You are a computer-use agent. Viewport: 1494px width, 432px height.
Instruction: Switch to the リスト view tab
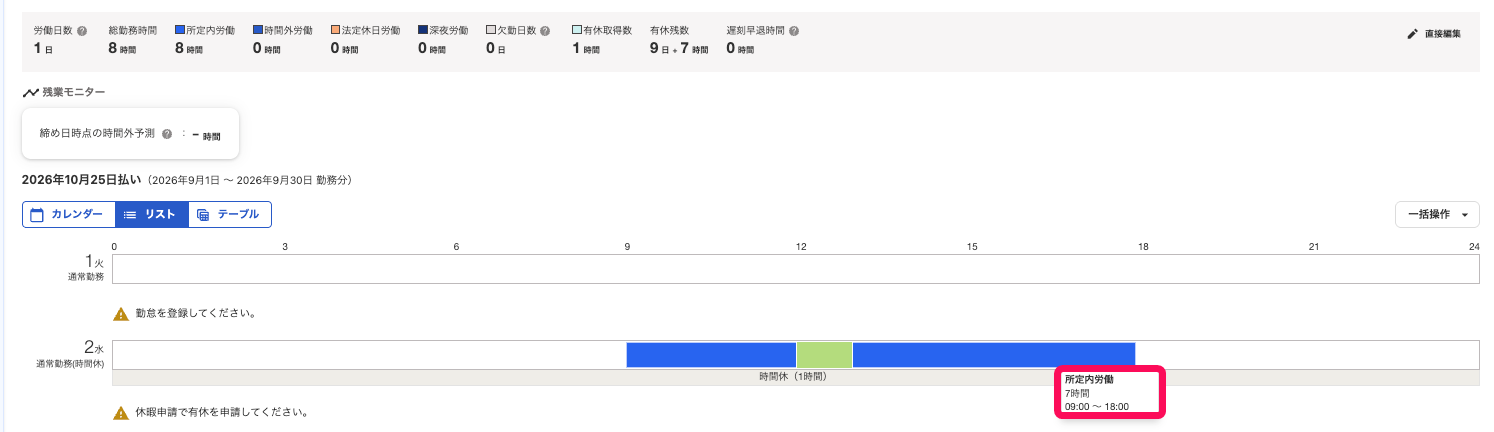tap(151, 214)
